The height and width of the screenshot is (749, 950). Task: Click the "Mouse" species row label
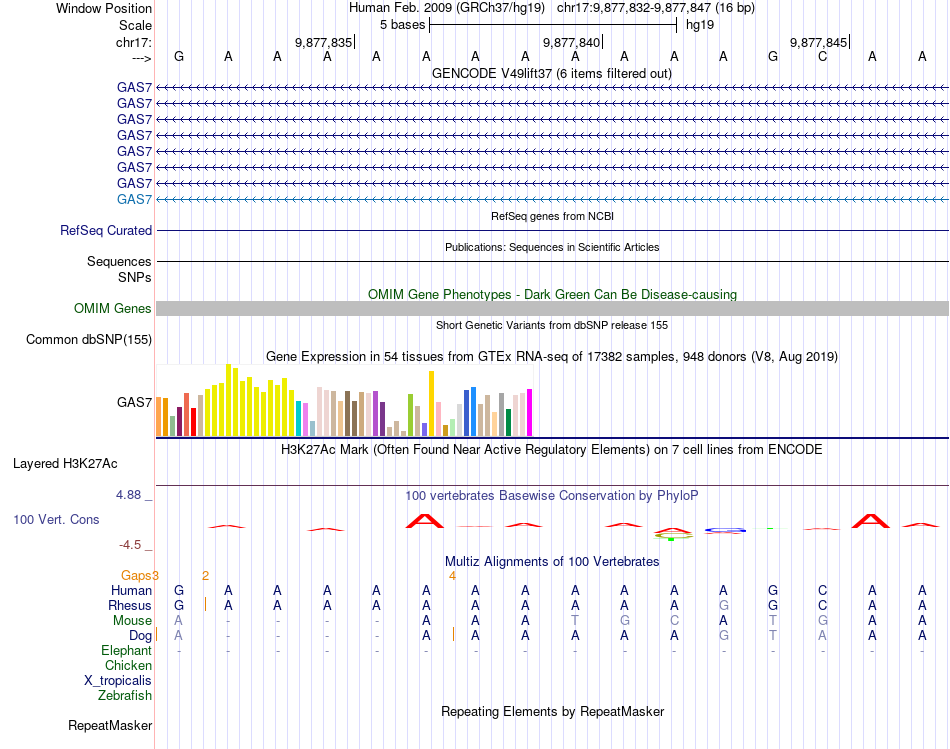pos(132,621)
